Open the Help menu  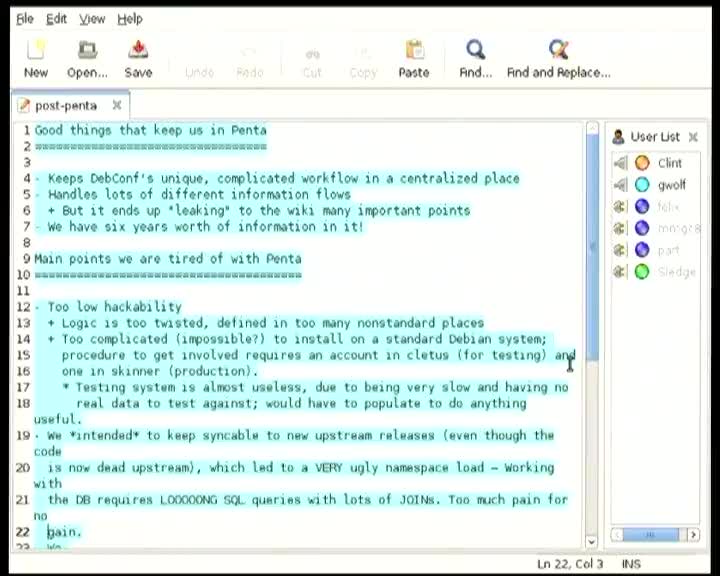point(130,19)
